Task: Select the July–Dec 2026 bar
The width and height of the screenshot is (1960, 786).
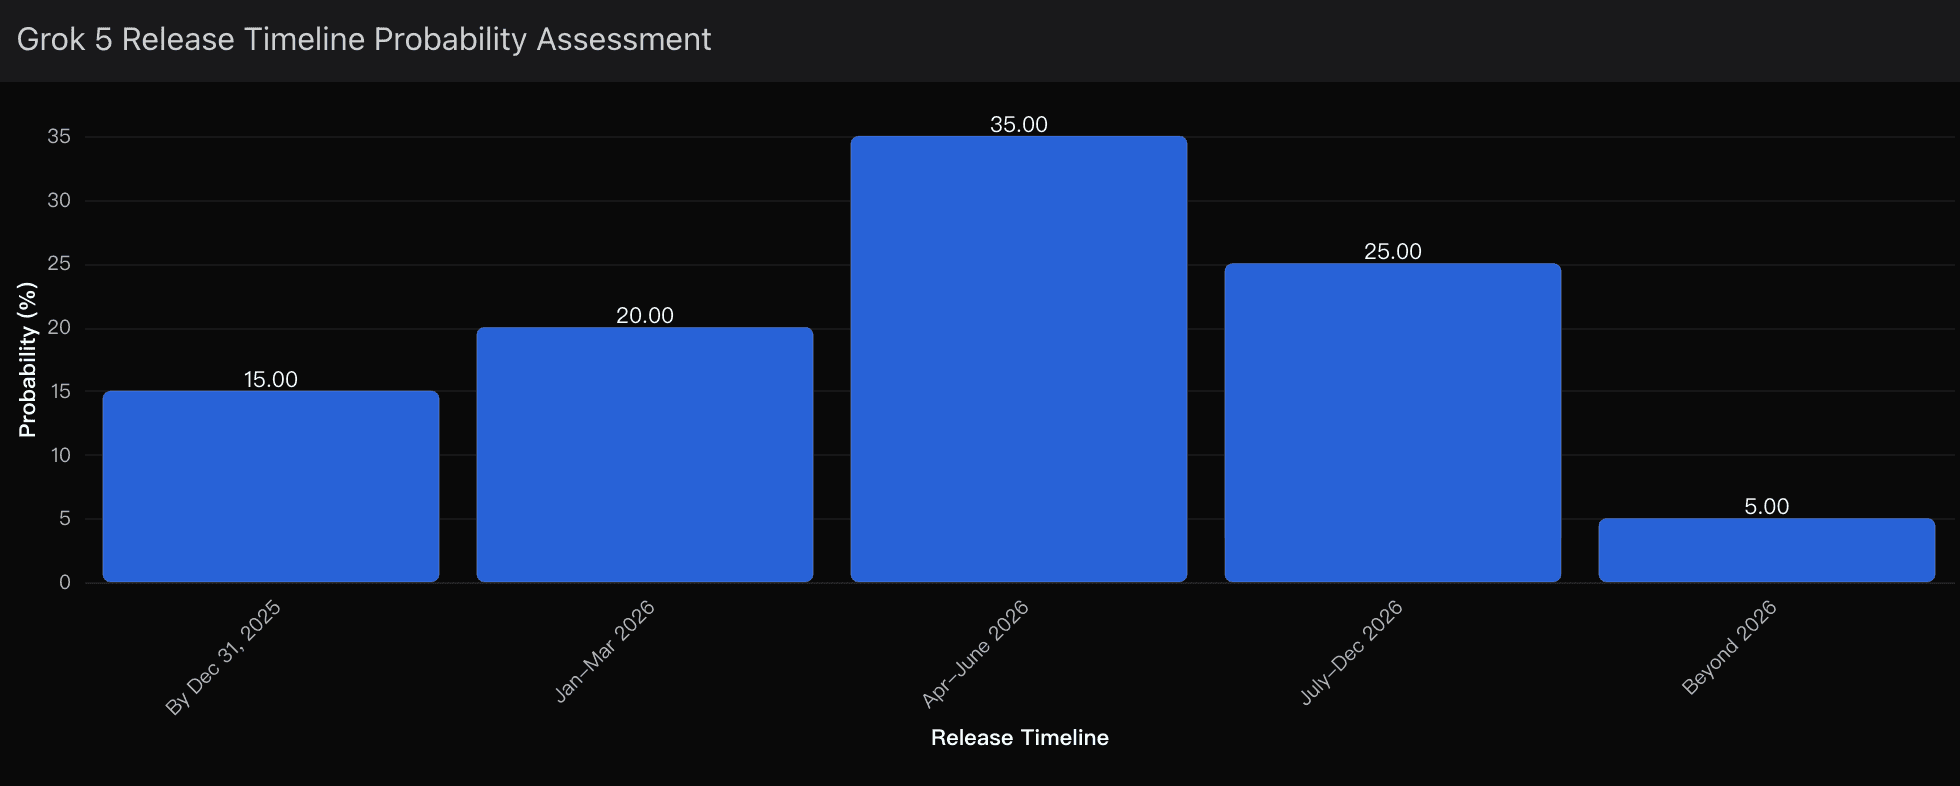Action: 1393,423
